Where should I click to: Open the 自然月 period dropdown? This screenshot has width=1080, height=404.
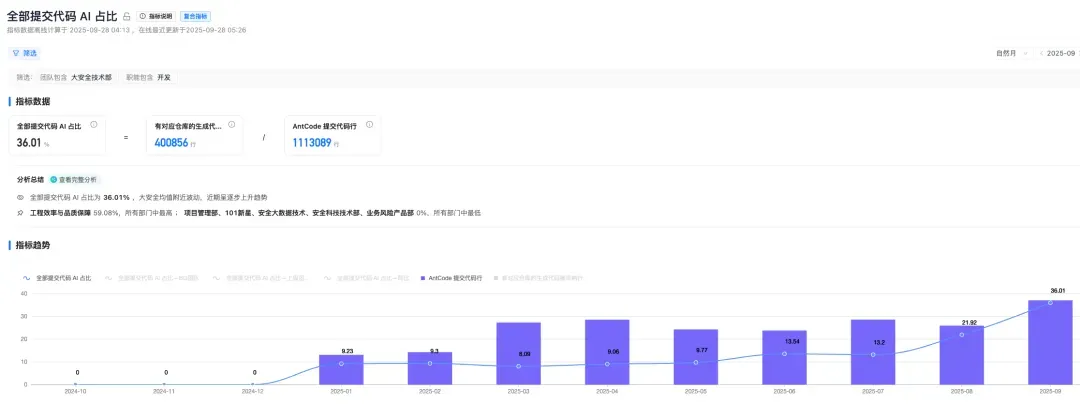[1011, 54]
